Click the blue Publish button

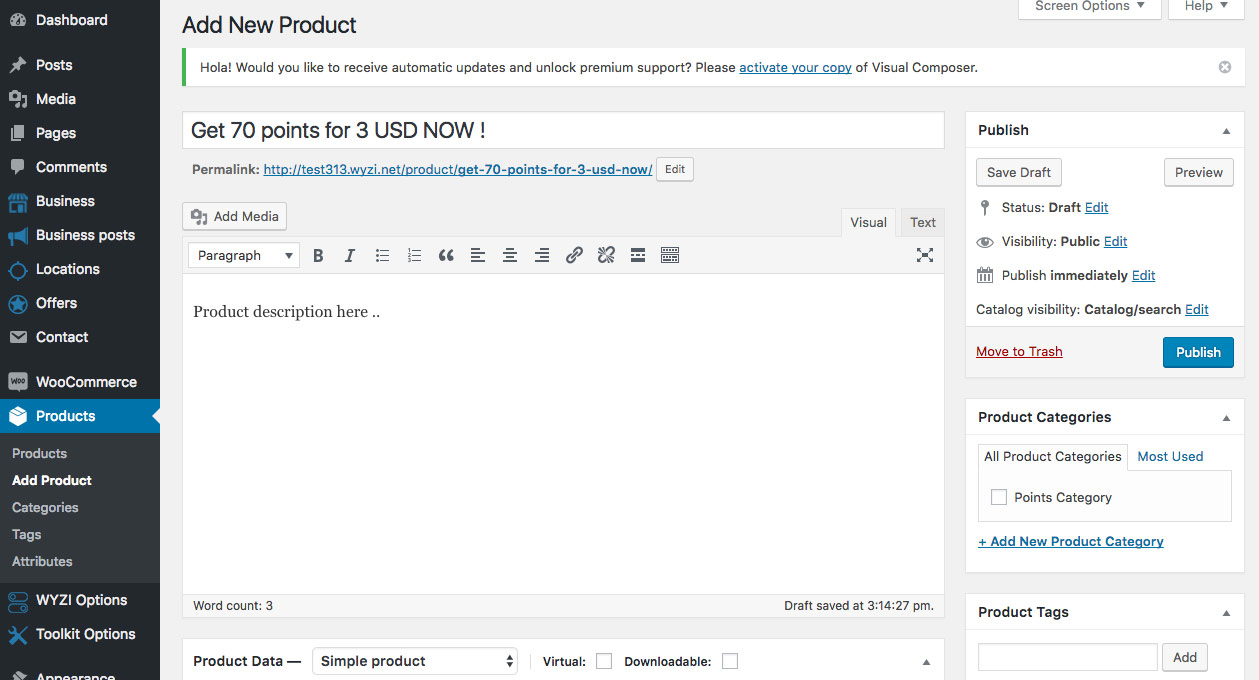coord(1198,352)
